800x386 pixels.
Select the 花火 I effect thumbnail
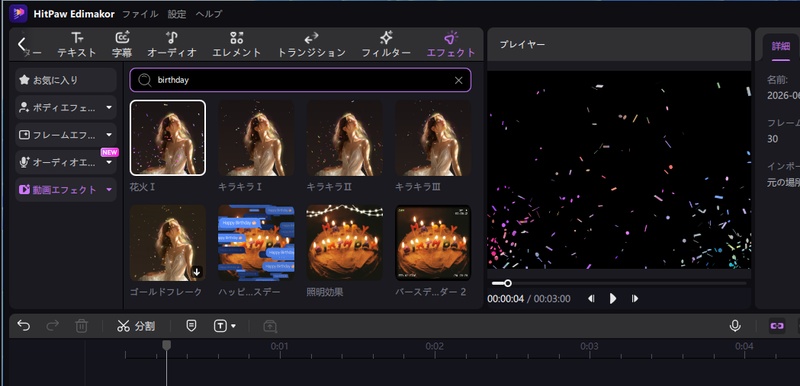tap(168, 138)
